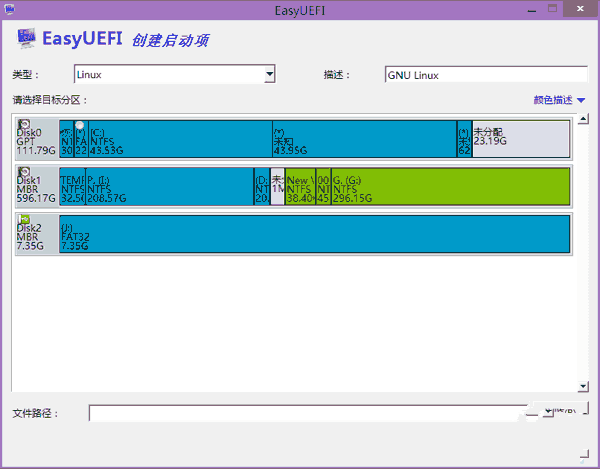The image size is (600, 469).
Task: Minimize the EasyUEFI window
Action: coord(532,10)
